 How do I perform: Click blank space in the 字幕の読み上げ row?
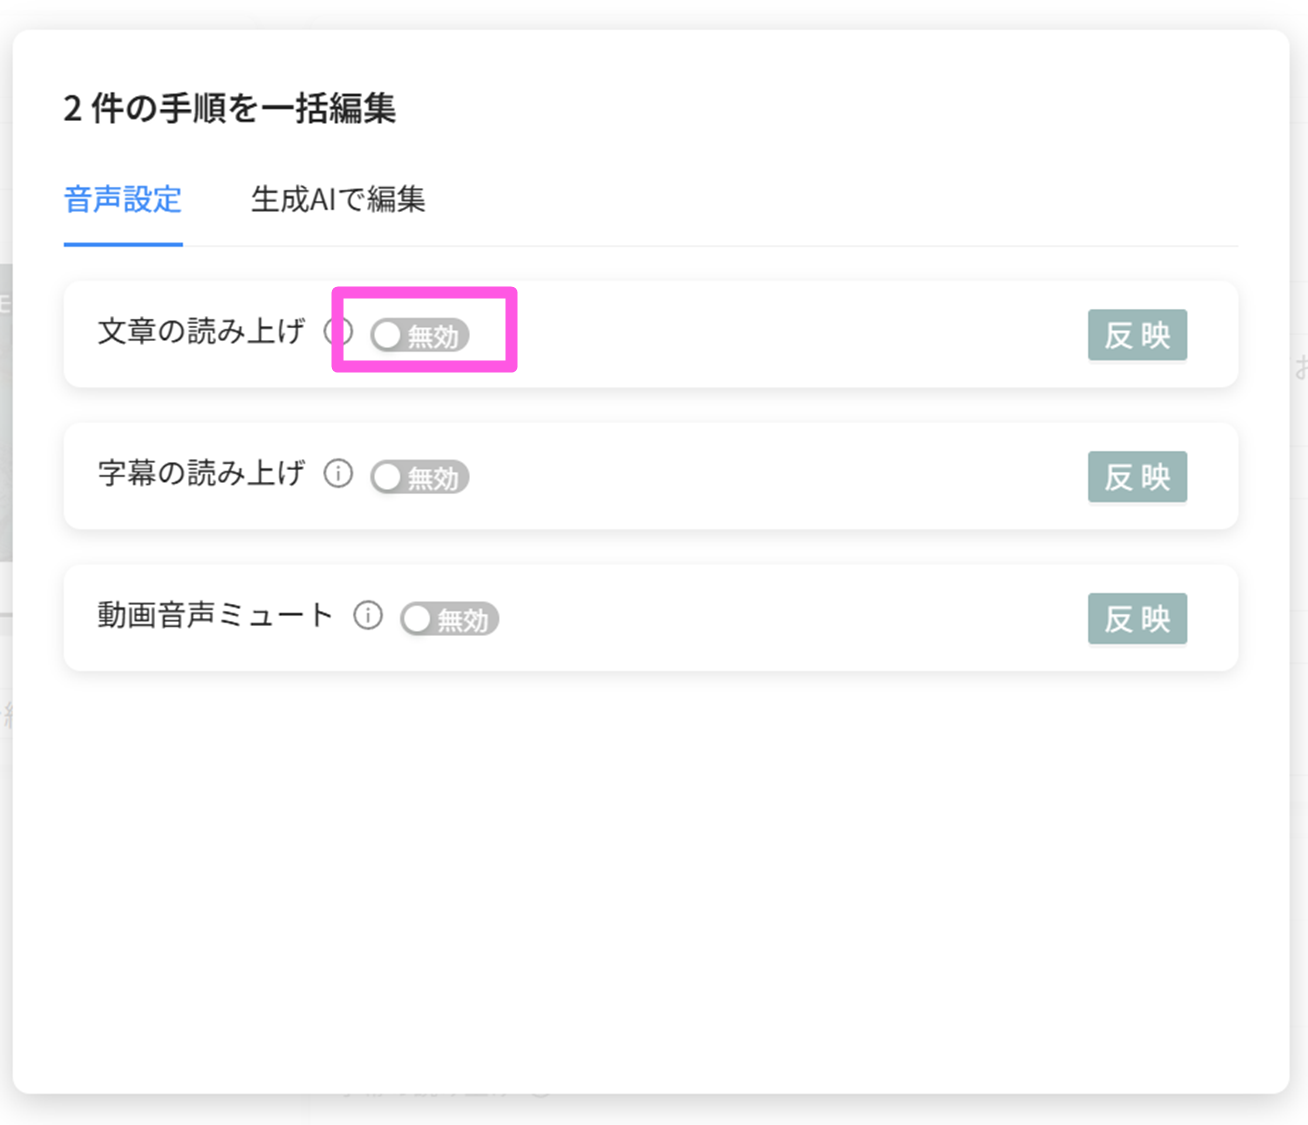pyautogui.click(x=780, y=477)
